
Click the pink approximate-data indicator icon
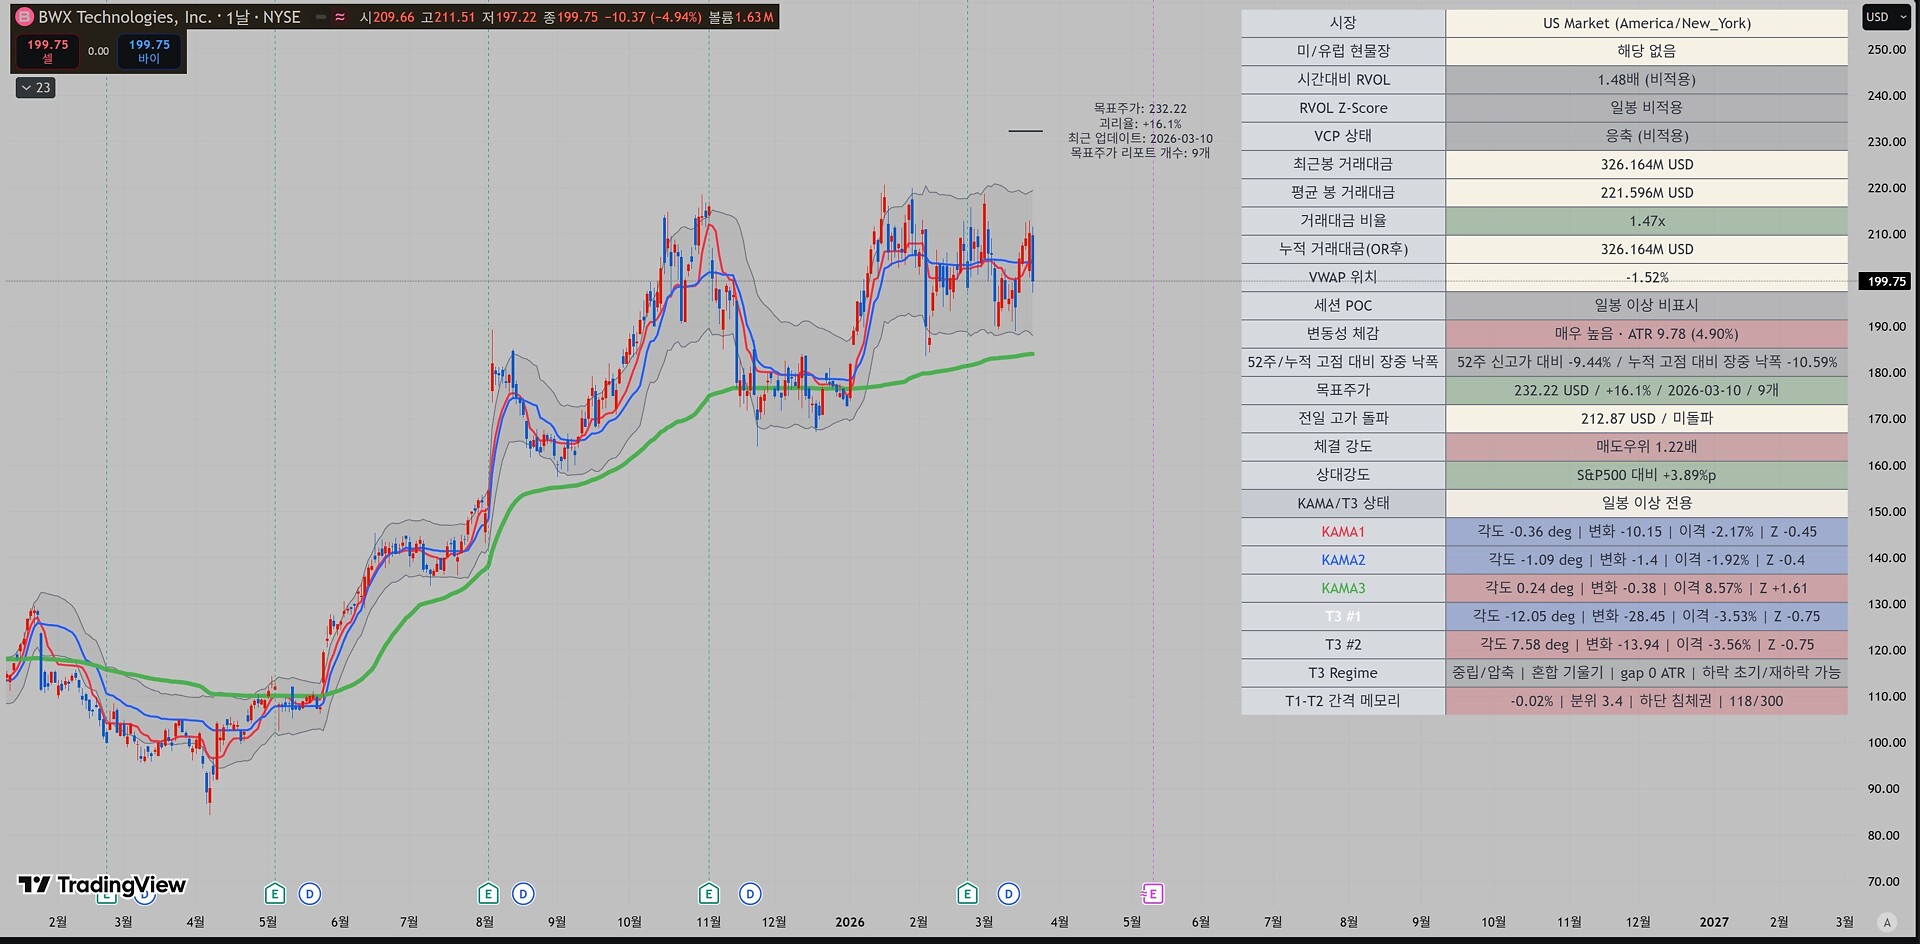(x=341, y=17)
